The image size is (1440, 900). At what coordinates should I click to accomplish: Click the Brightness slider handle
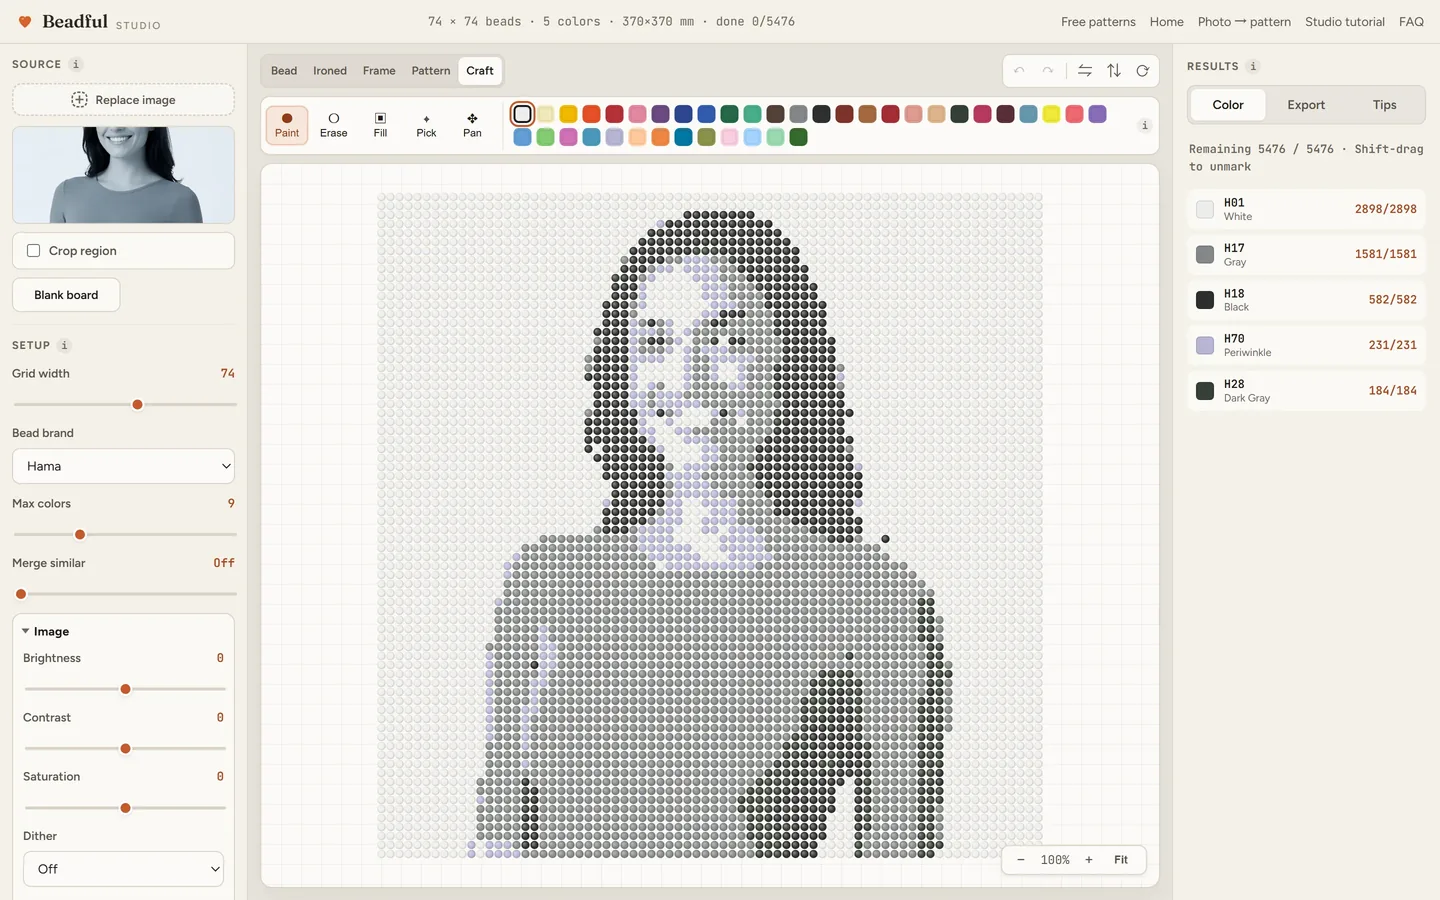pos(125,689)
